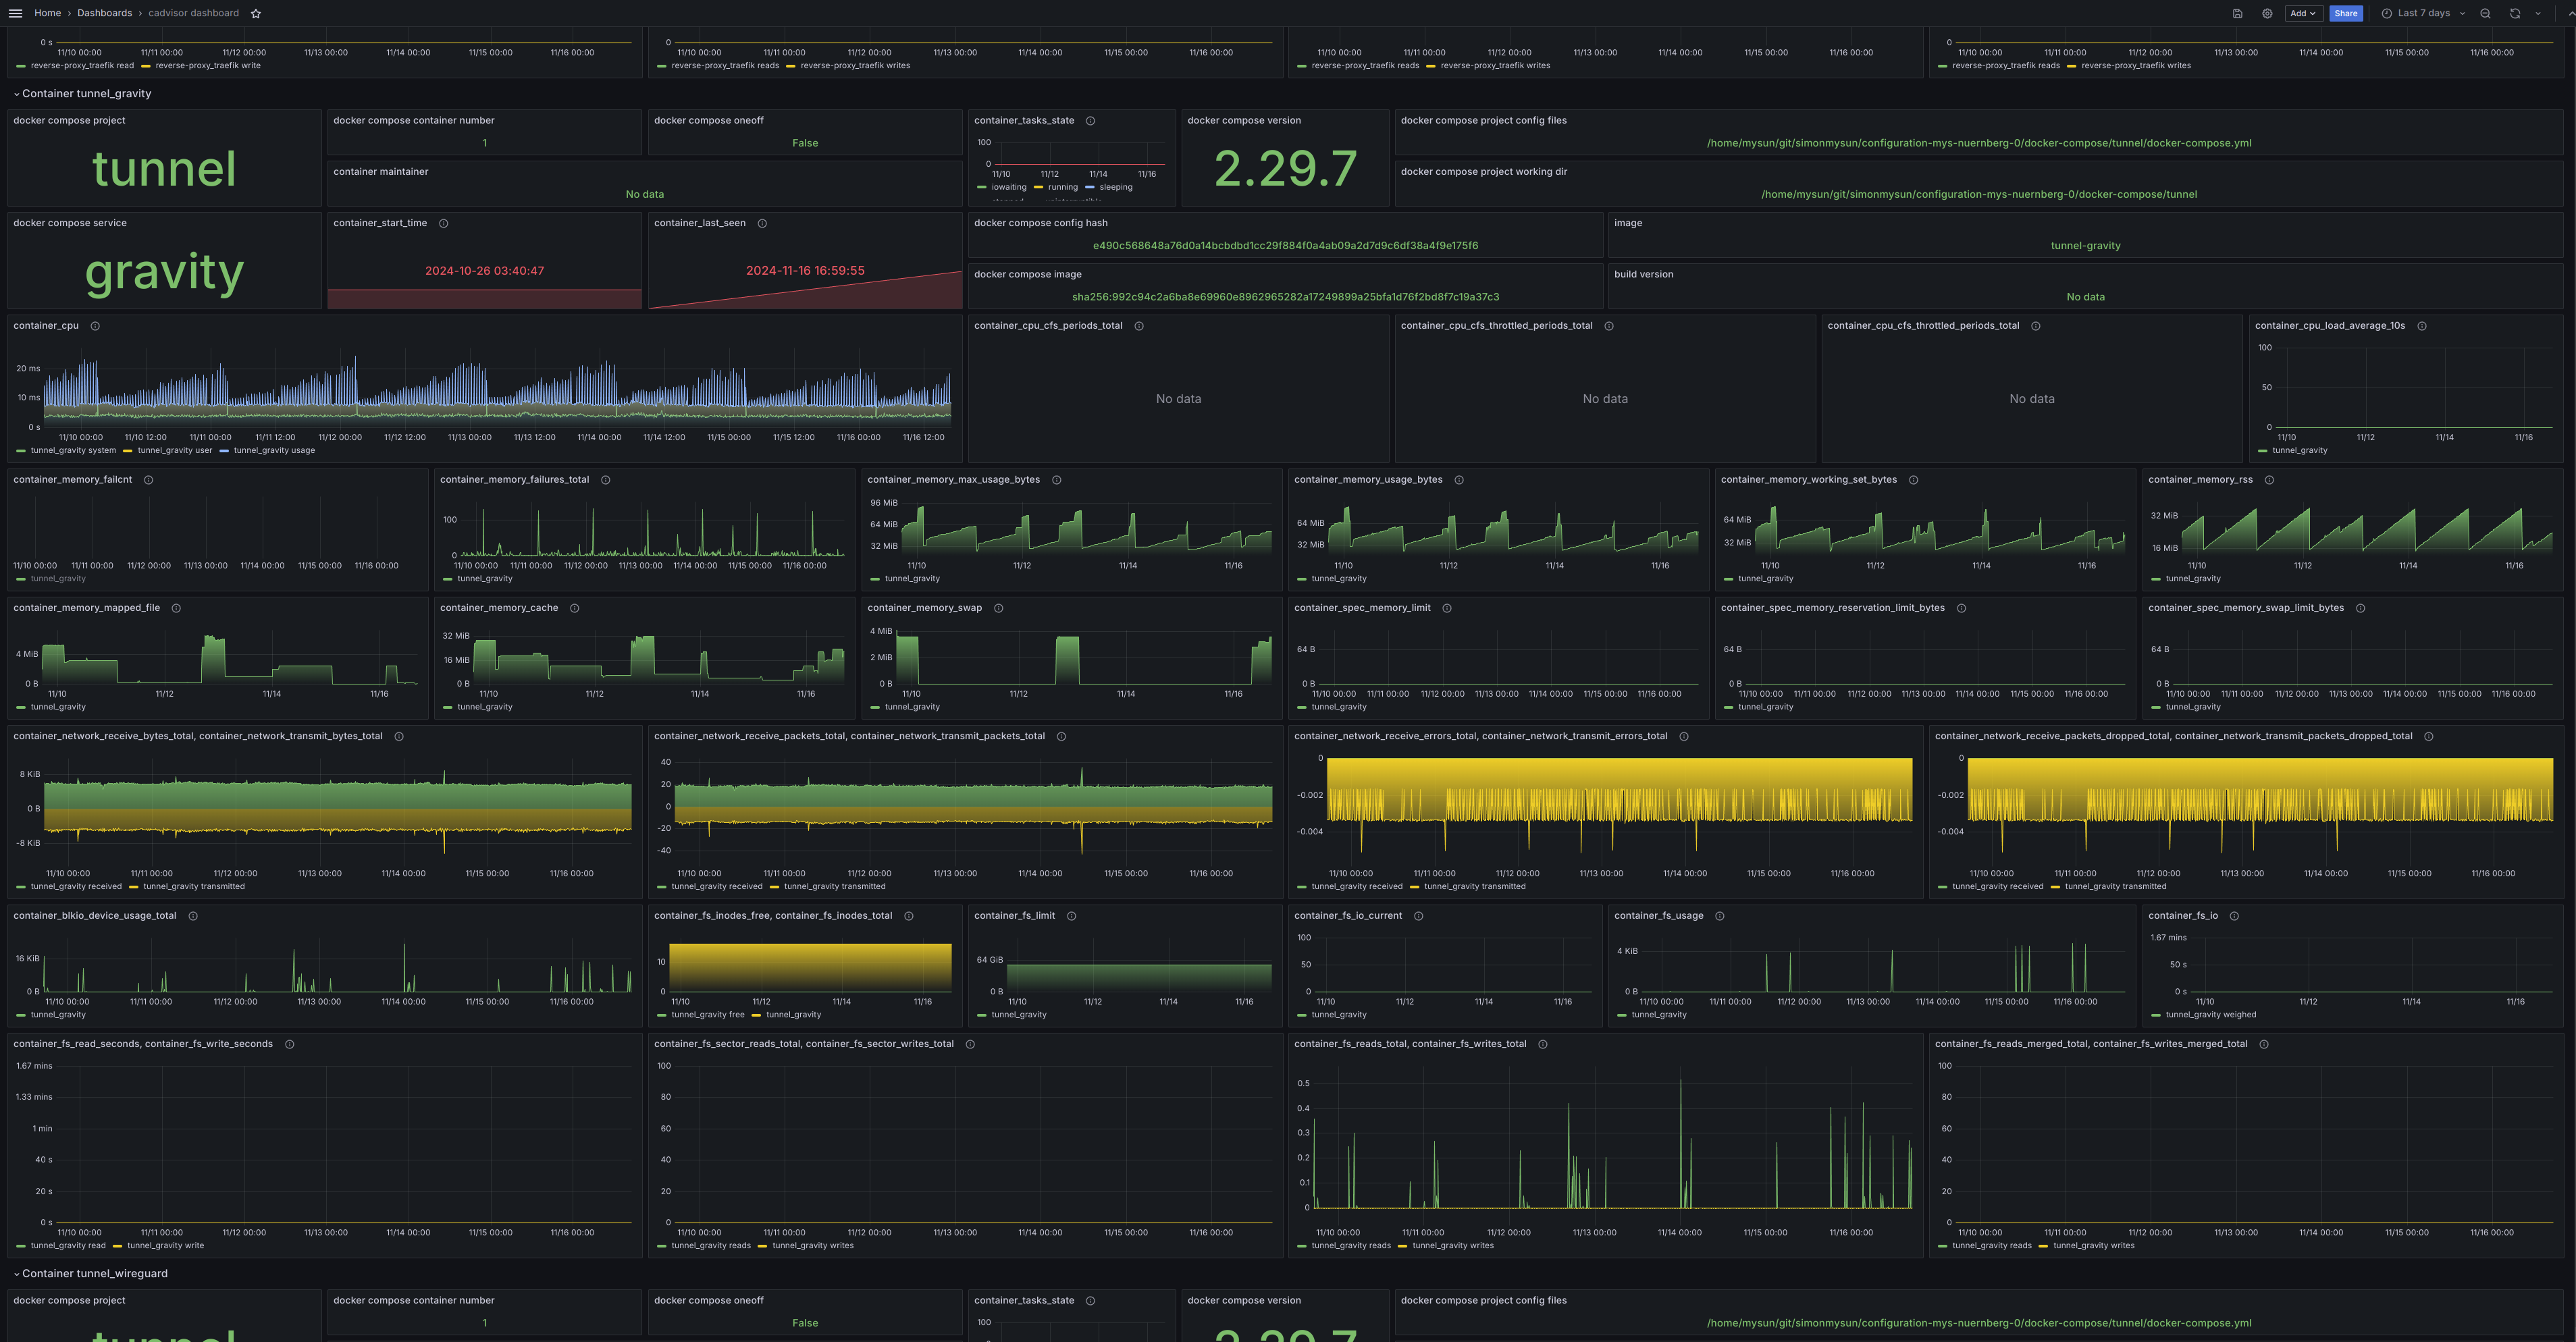
Task: Toggle tunnel_gravity free series in inodes legend
Action: pos(707,1015)
